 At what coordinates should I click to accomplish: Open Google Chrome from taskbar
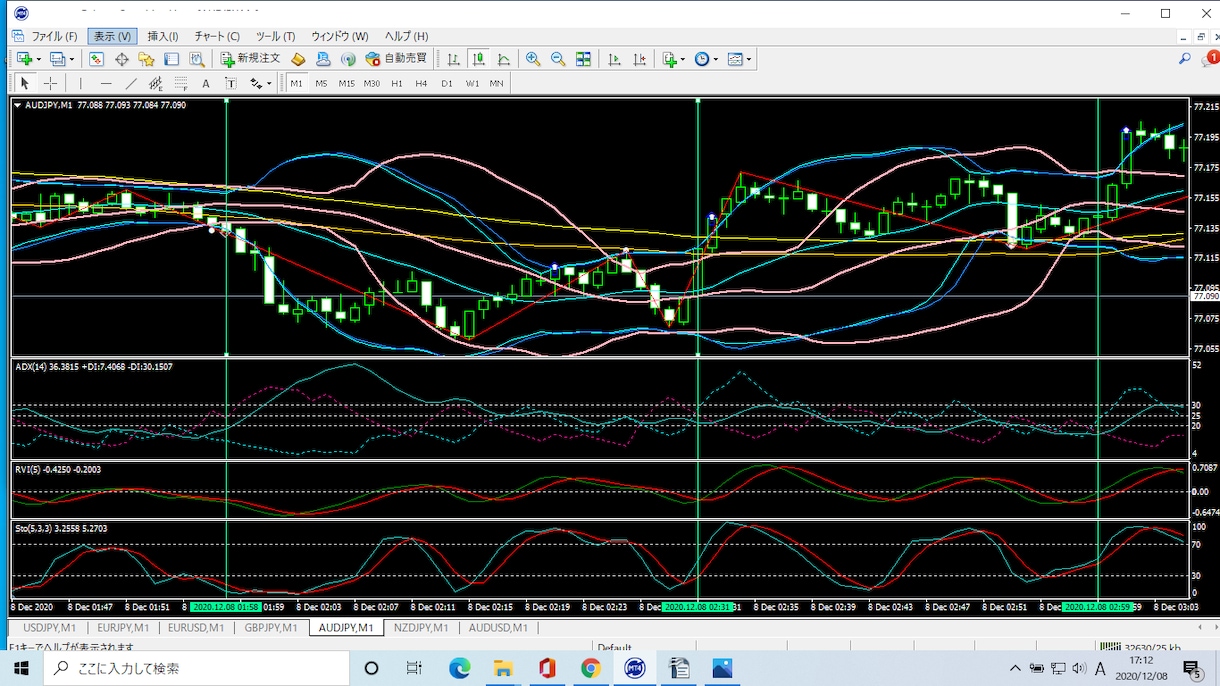[591, 668]
